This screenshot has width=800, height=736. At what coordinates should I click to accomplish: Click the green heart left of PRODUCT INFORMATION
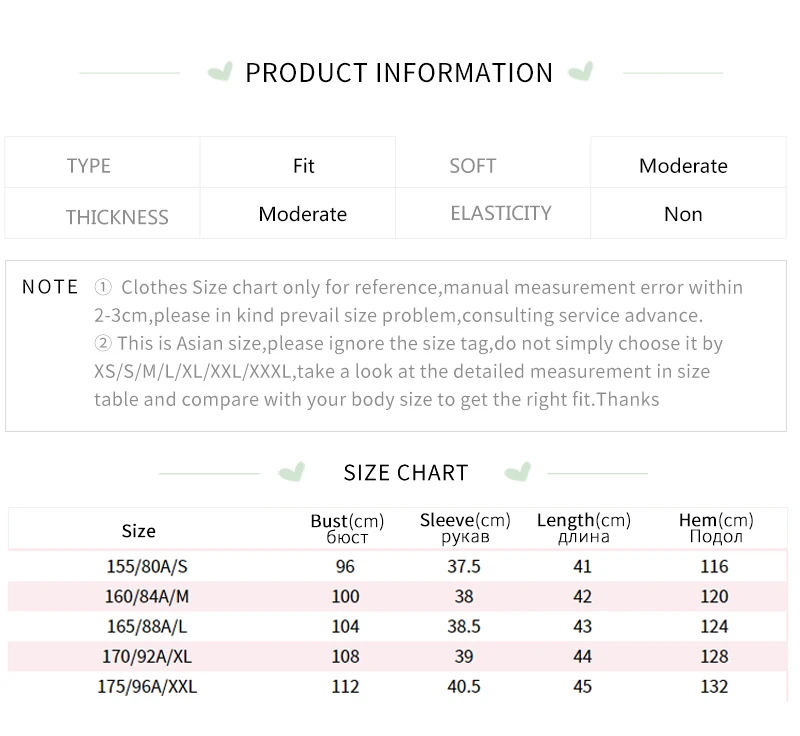220,71
